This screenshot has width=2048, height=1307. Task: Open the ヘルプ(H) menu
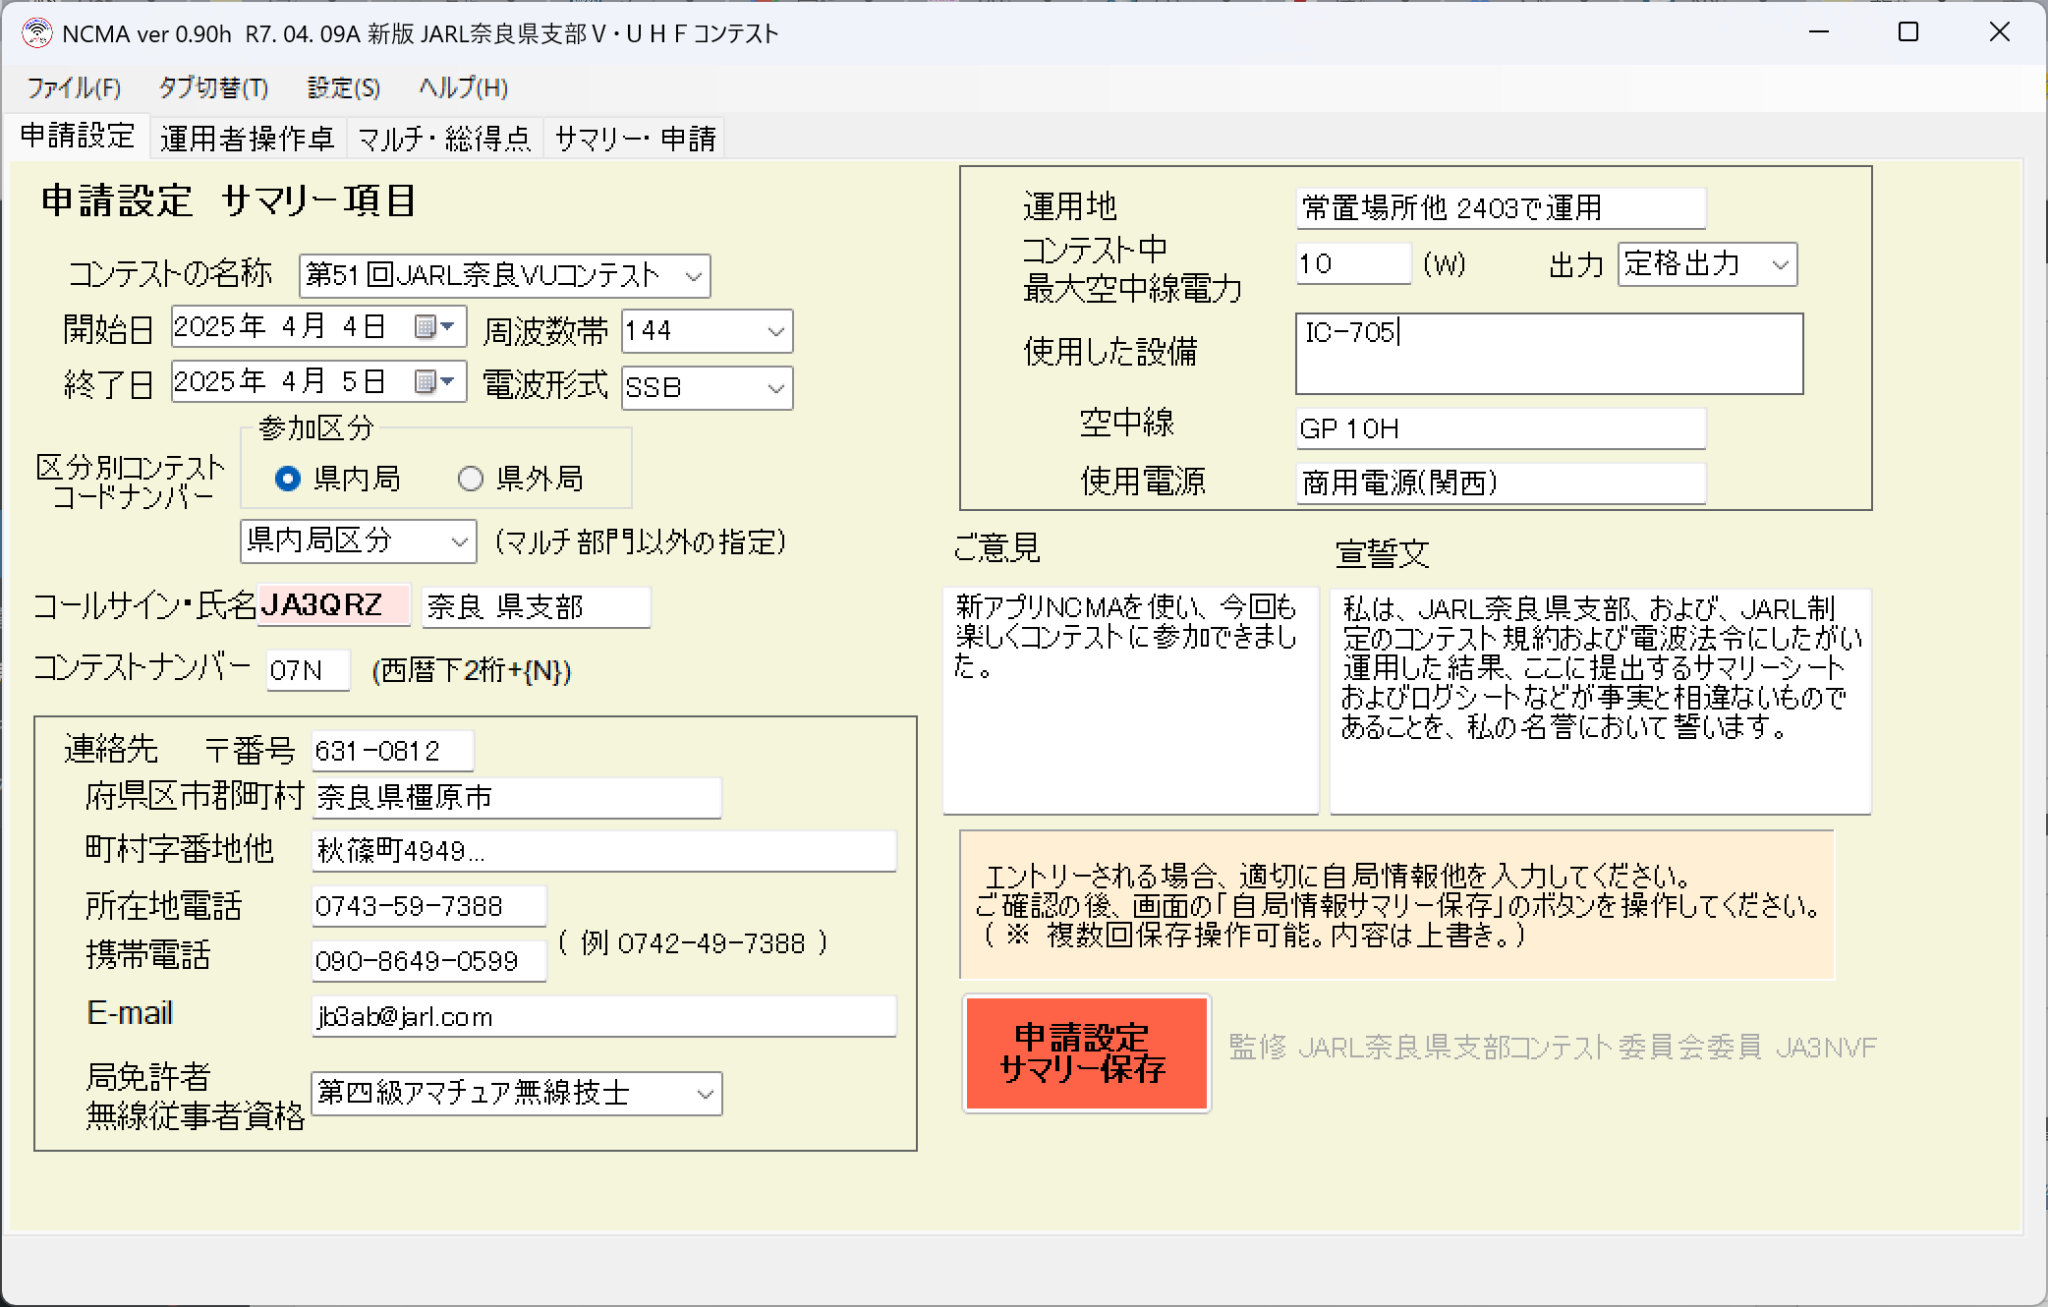click(x=462, y=88)
